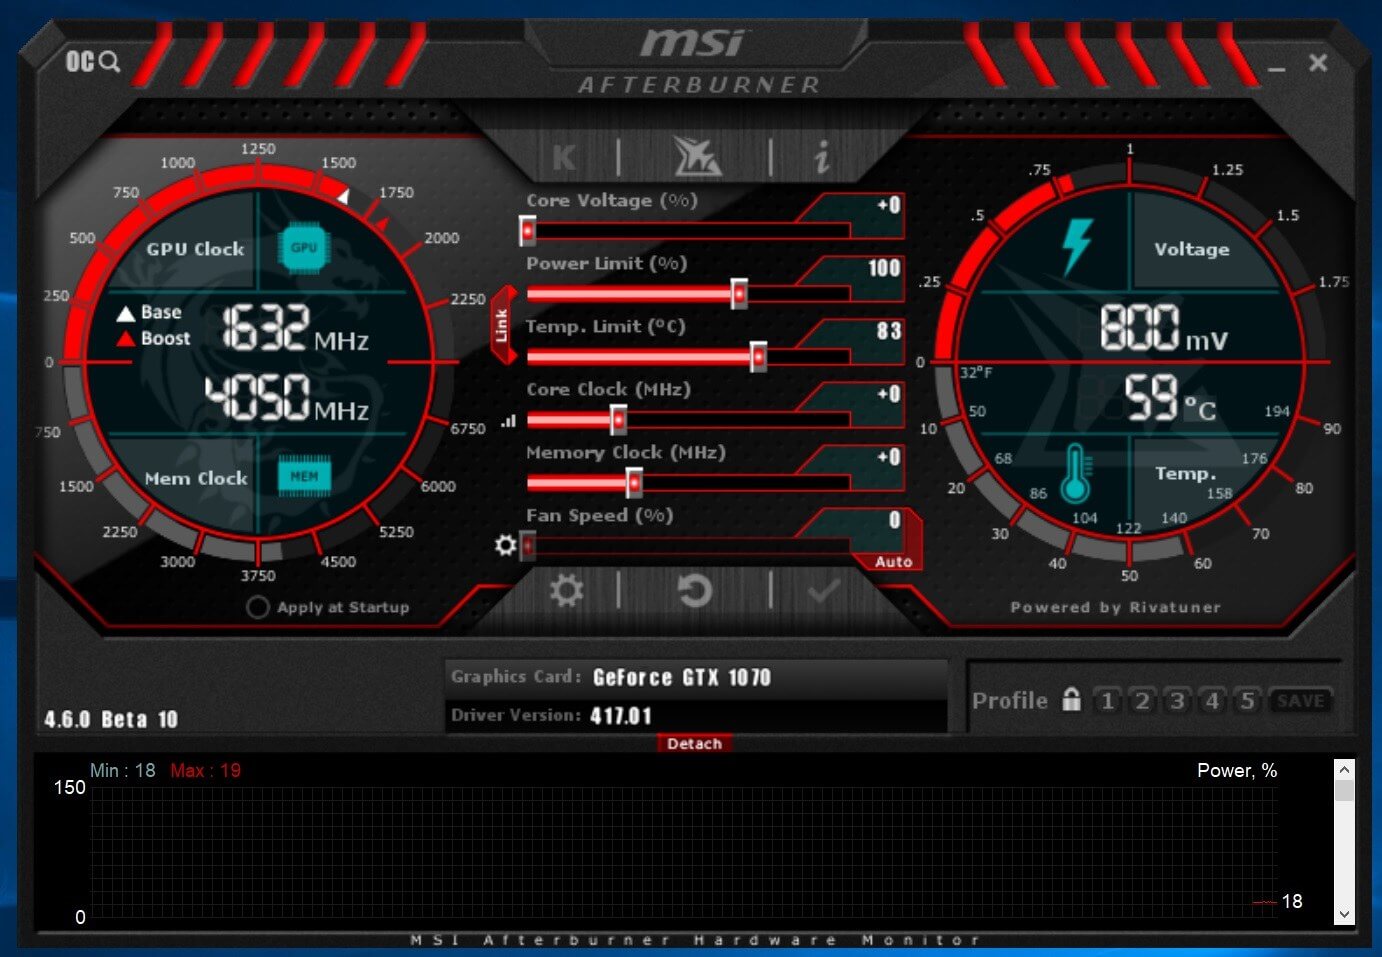Click the K Kombustor icon
Image resolution: width=1382 pixels, height=957 pixels.
pyautogui.click(x=563, y=157)
